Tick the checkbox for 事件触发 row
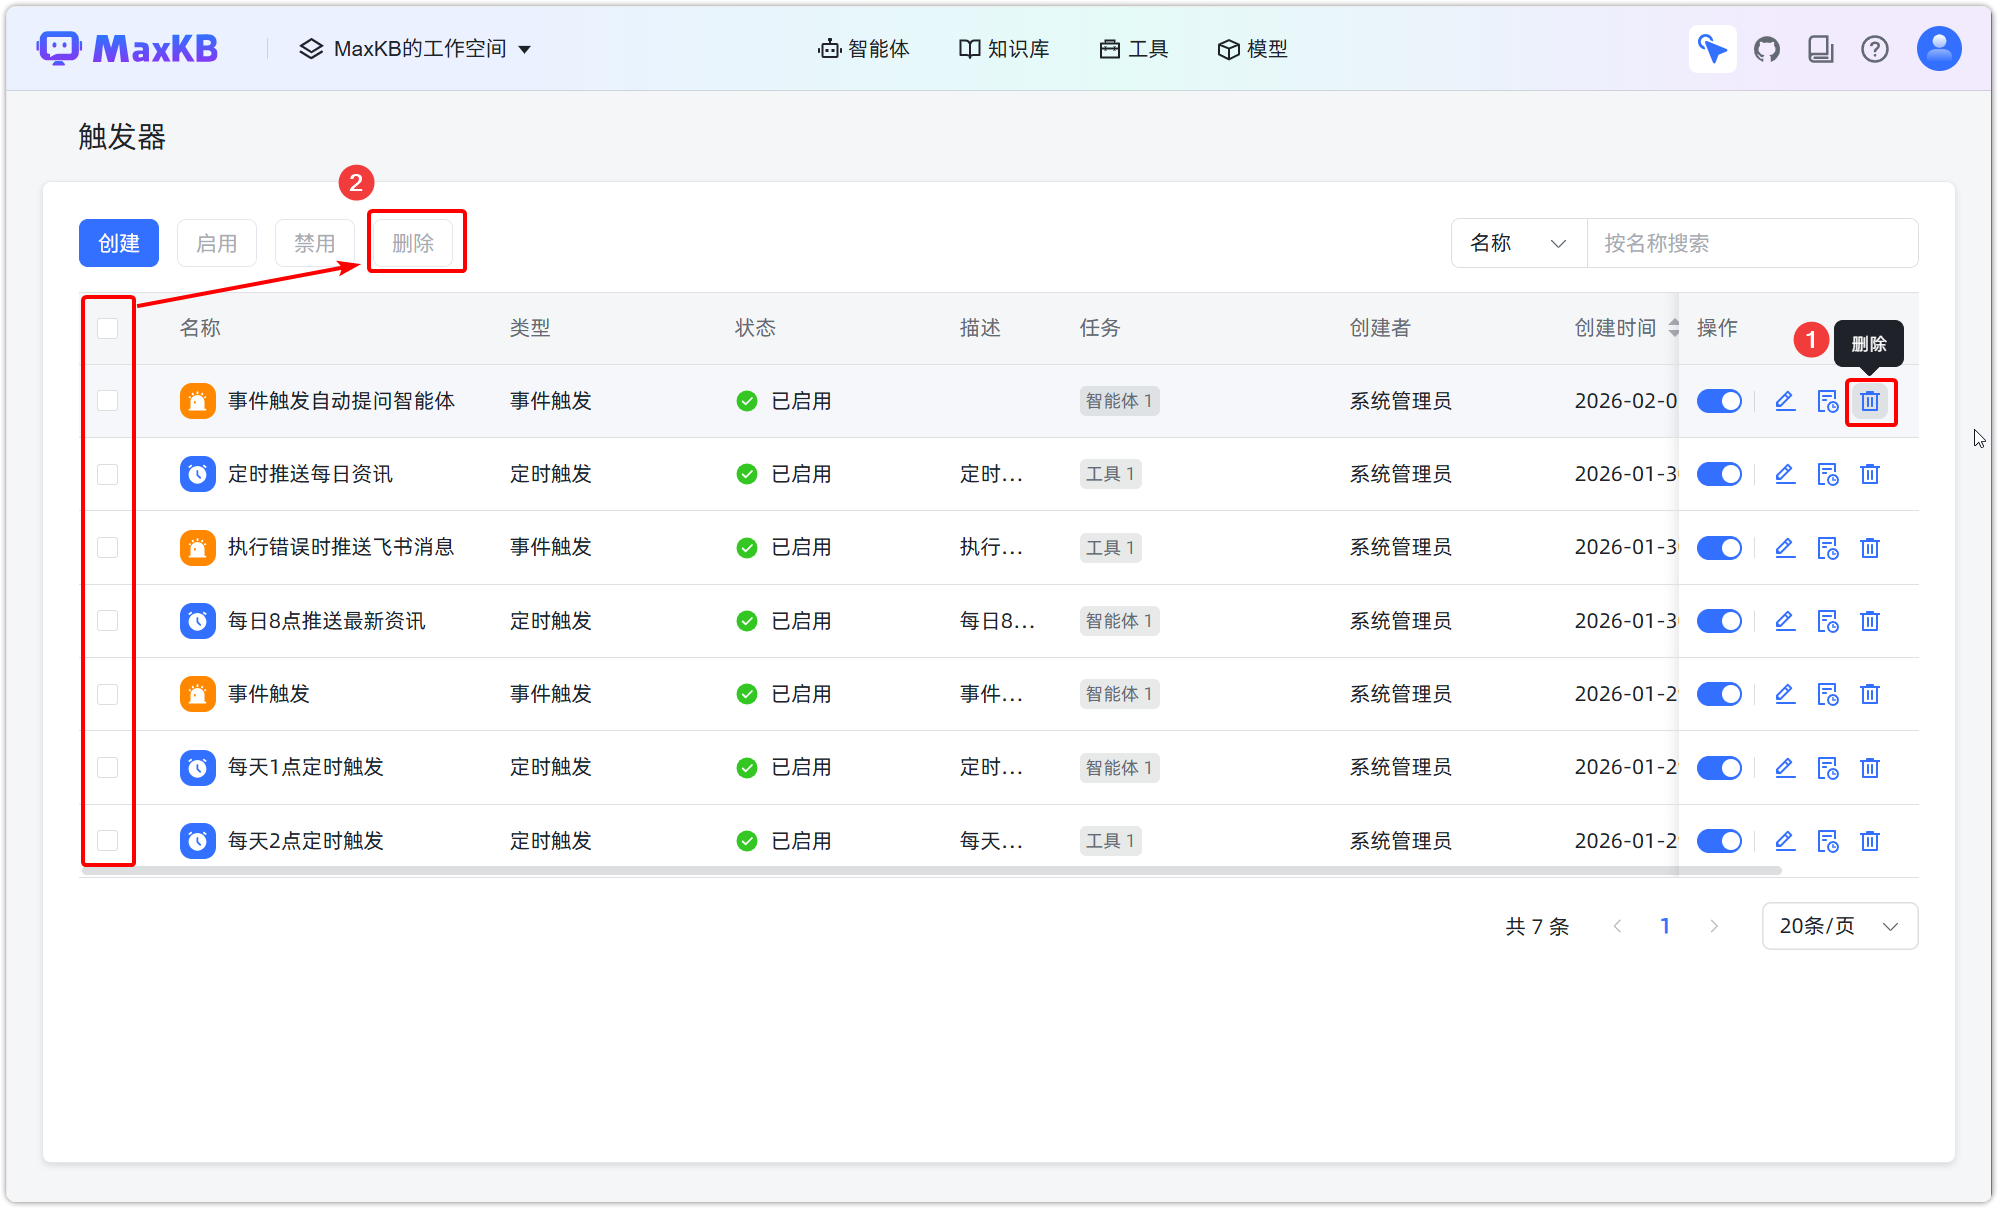 [x=108, y=694]
